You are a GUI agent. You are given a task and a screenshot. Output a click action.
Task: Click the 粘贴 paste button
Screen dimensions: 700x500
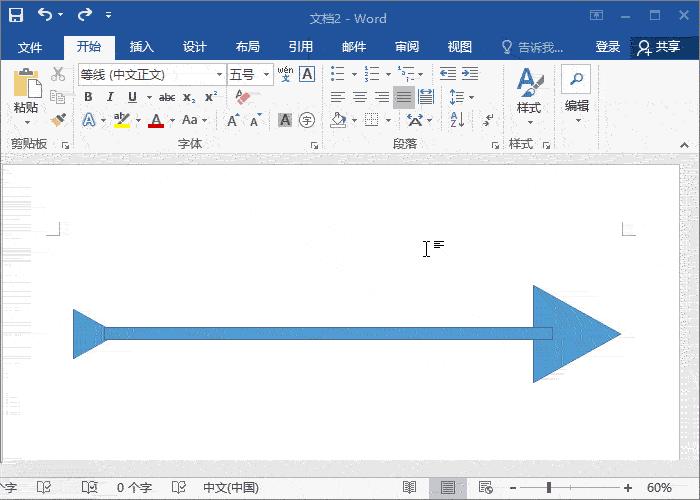click(x=27, y=90)
